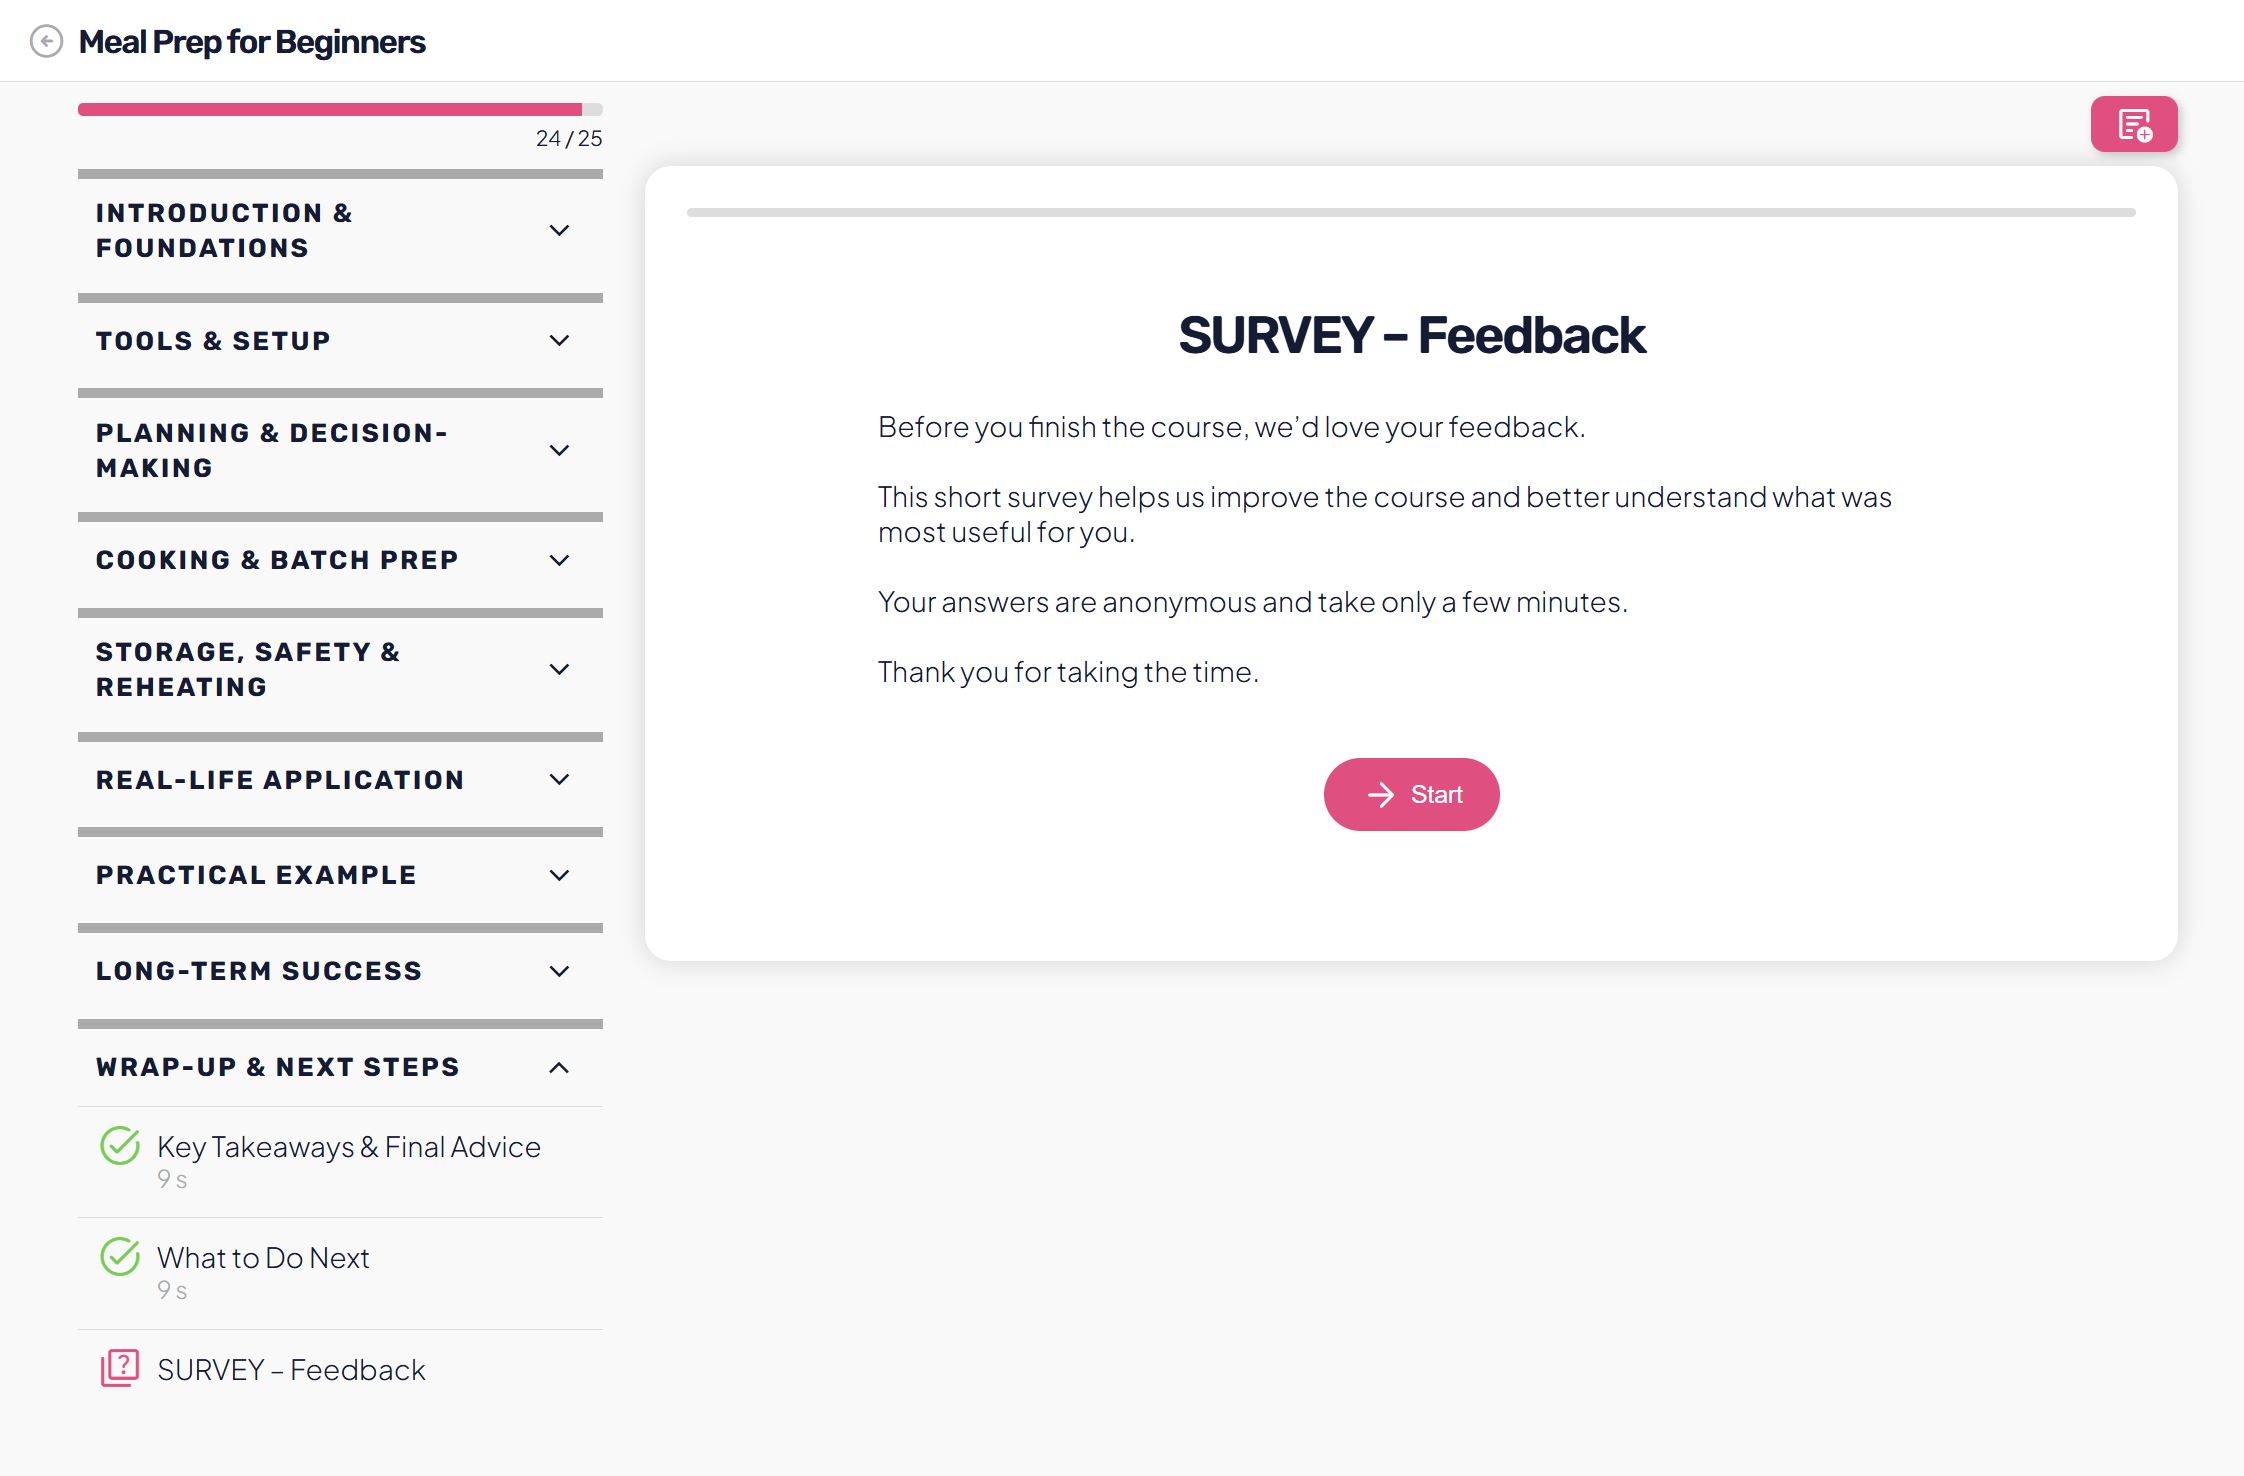Screen dimensions: 2244x1476
Task: Collapse the Wrap-Up & Next Steps section
Action: [560, 1068]
